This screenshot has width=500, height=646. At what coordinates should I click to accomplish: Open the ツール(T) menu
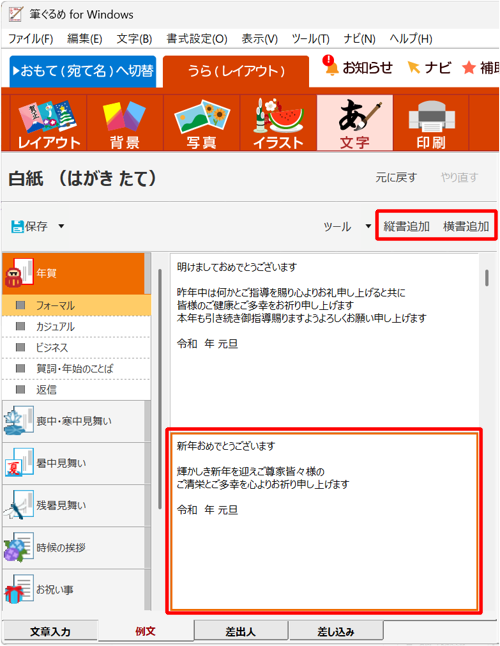[311, 39]
